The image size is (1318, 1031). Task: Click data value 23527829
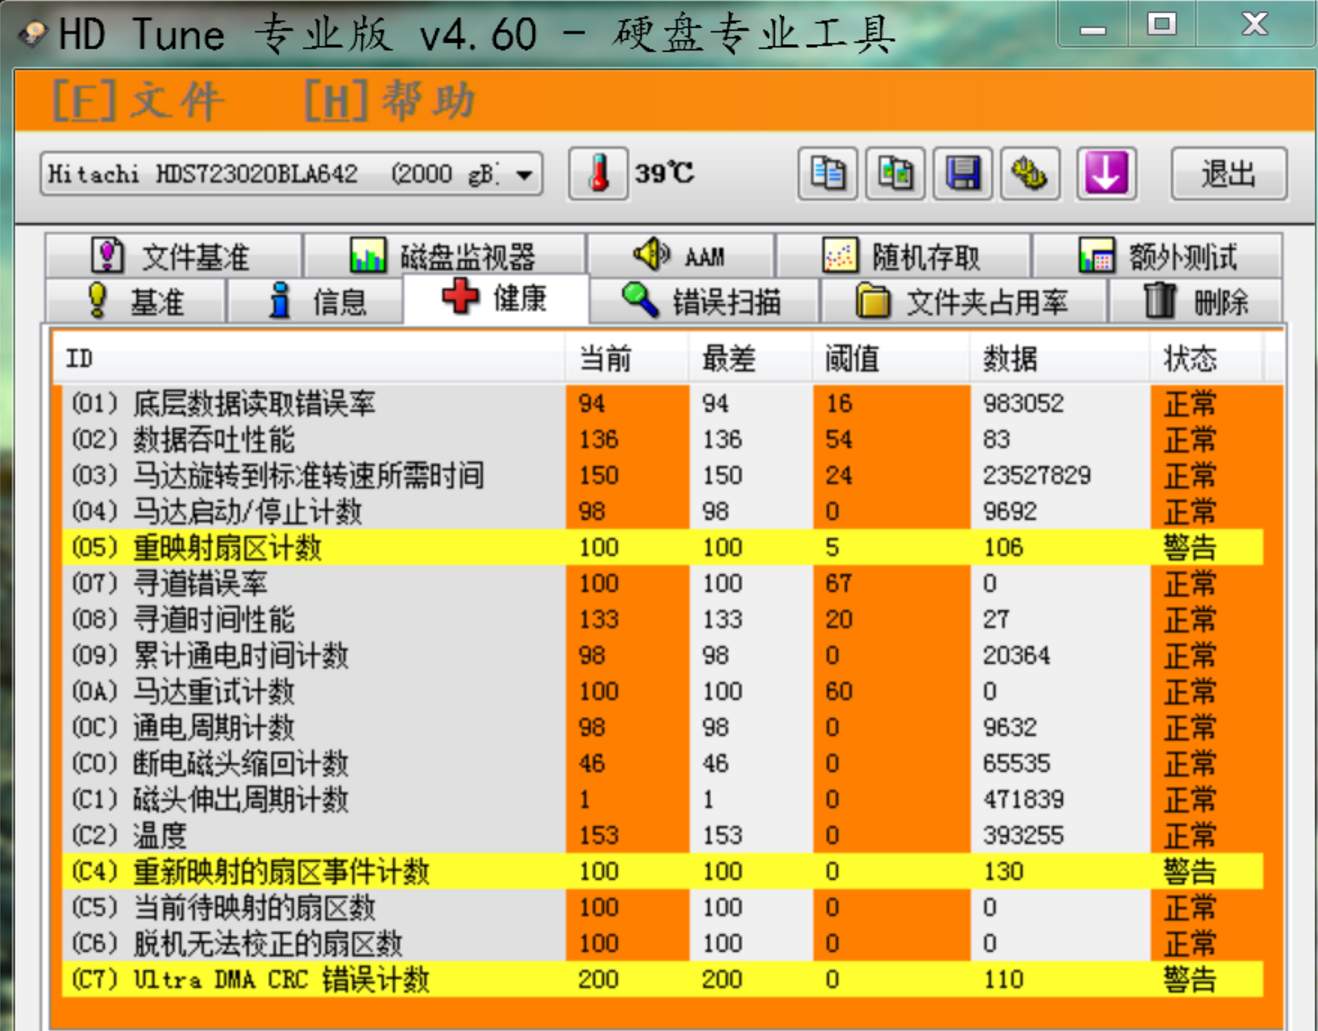tap(1036, 475)
